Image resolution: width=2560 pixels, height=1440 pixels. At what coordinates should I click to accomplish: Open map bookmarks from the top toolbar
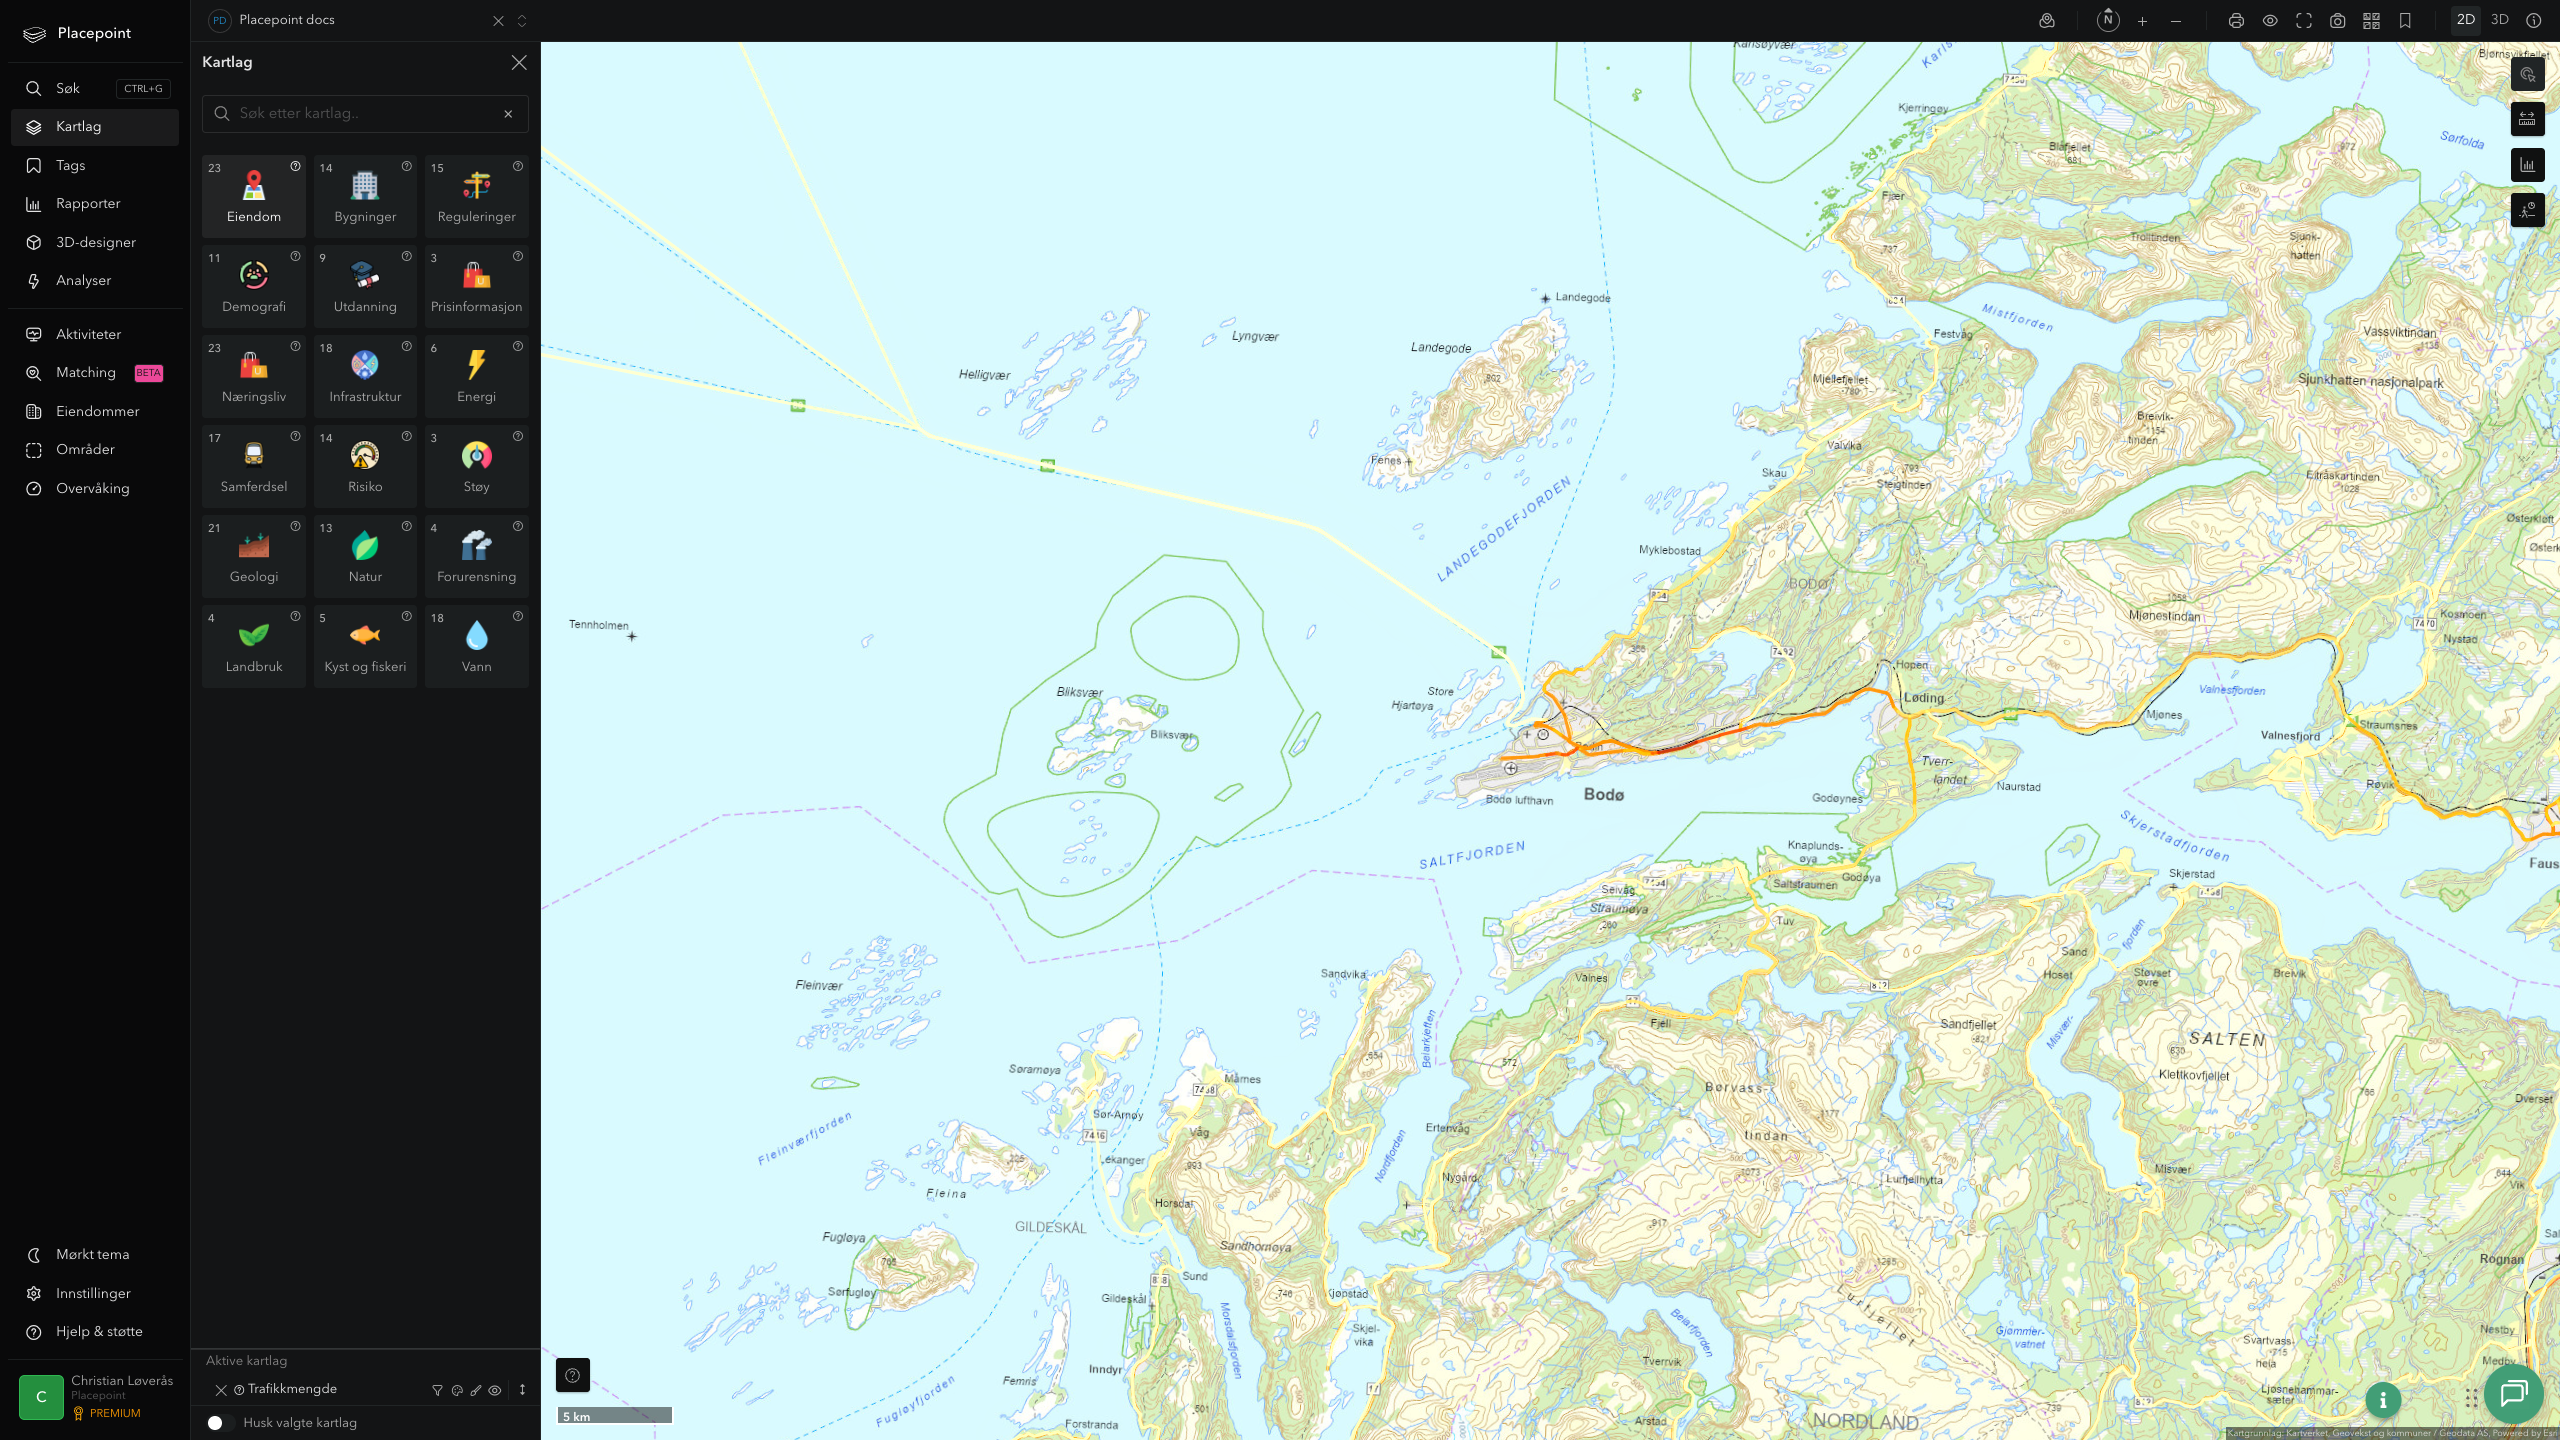point(2405,21)
